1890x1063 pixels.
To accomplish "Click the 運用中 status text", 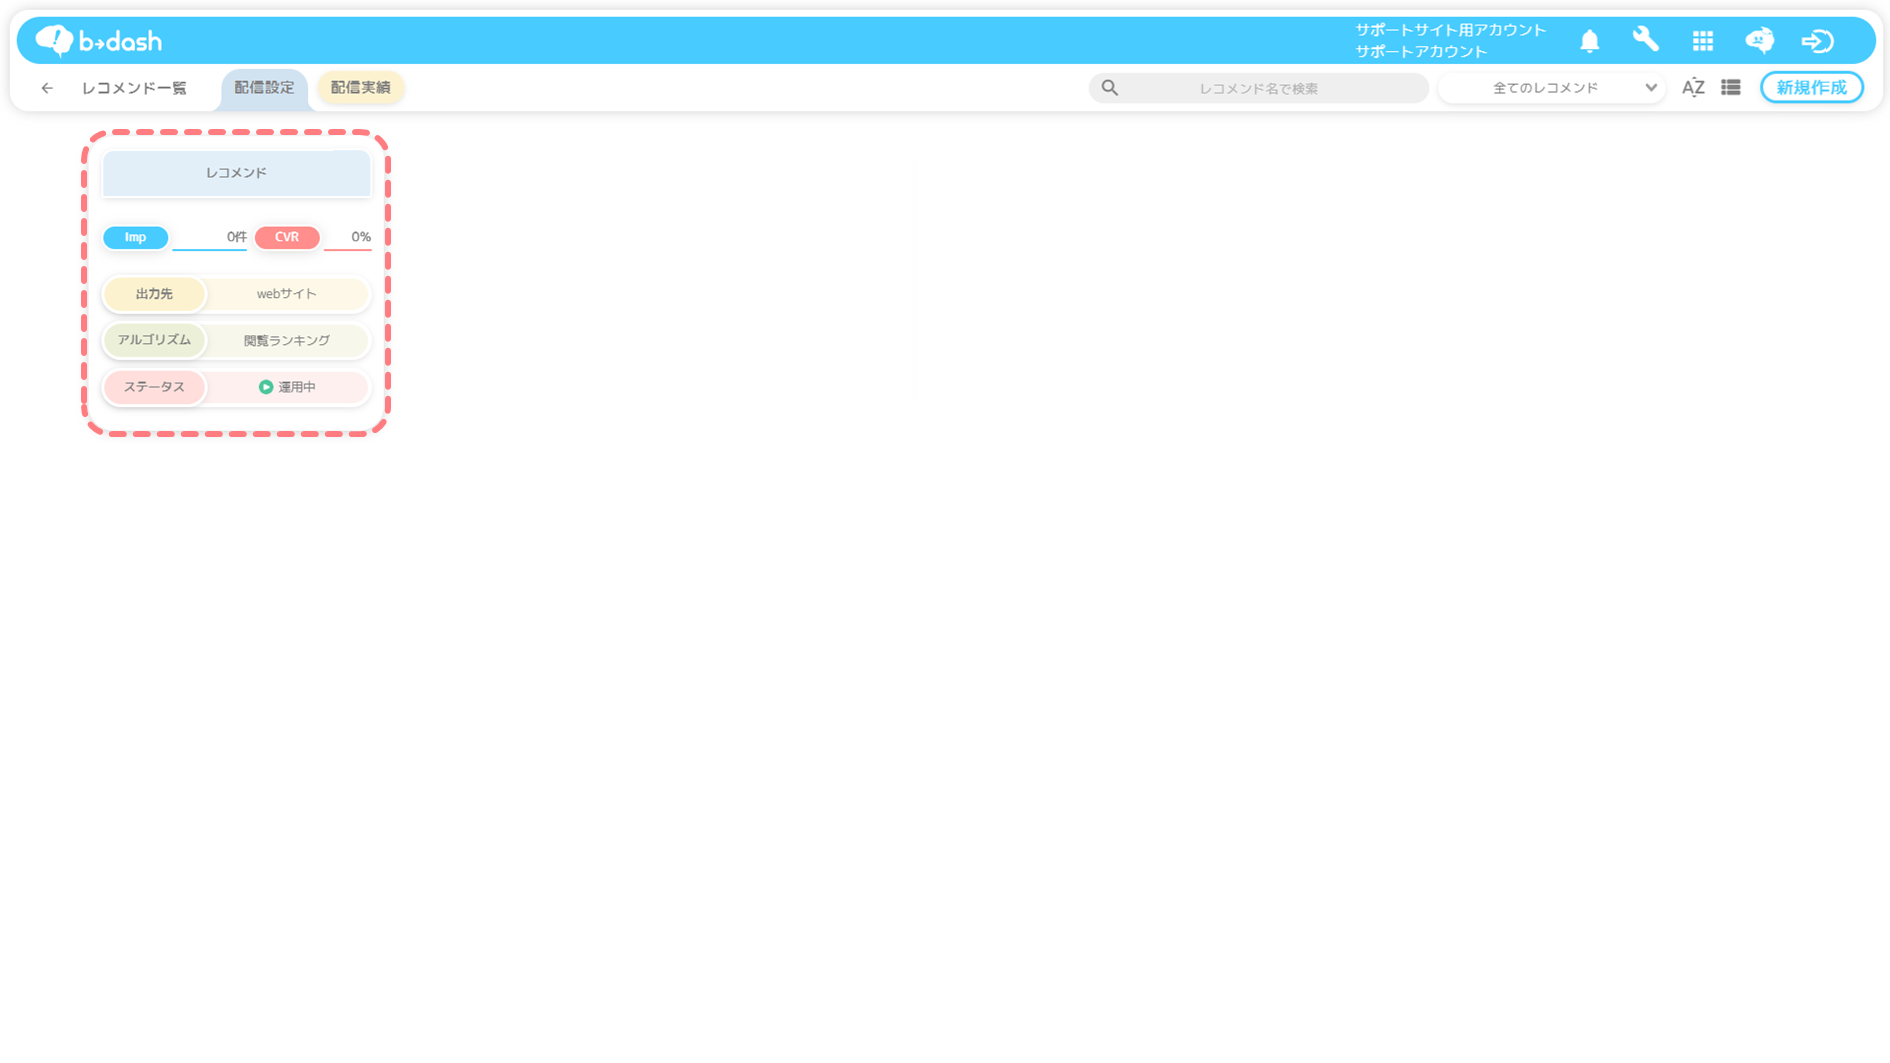I will [297, 387].
